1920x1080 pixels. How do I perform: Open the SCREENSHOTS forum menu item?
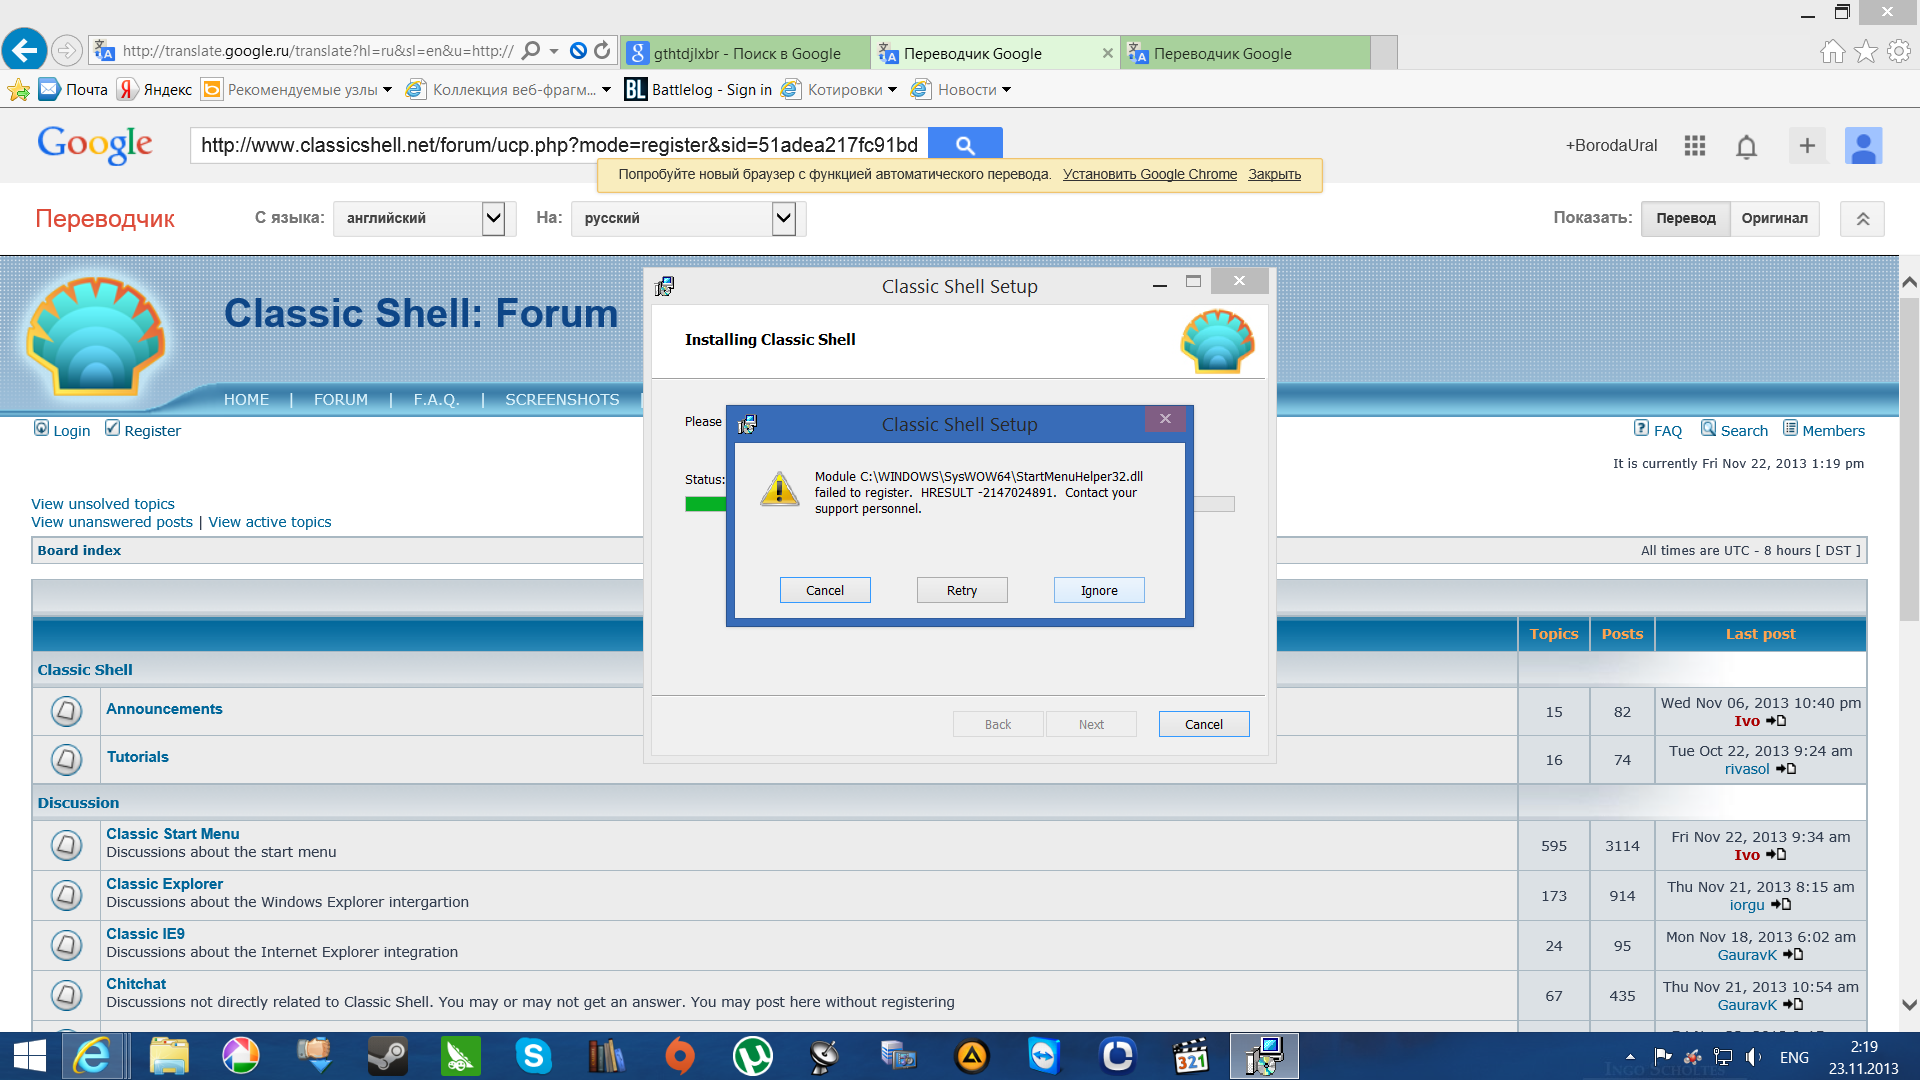562,399
